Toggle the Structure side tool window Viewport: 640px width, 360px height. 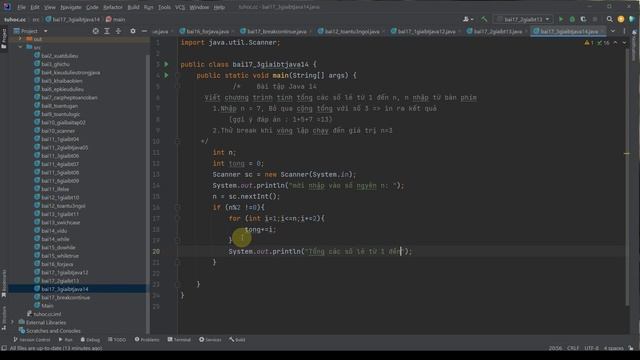coord(4,318)
